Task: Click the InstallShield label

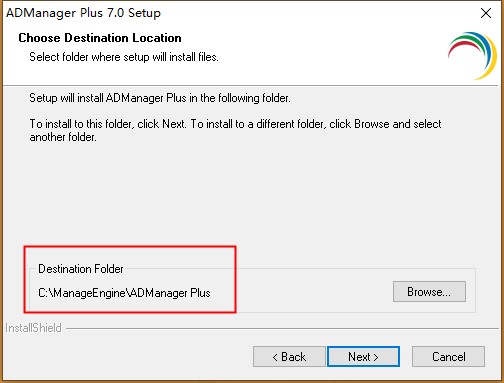Action: click(33, 328)
